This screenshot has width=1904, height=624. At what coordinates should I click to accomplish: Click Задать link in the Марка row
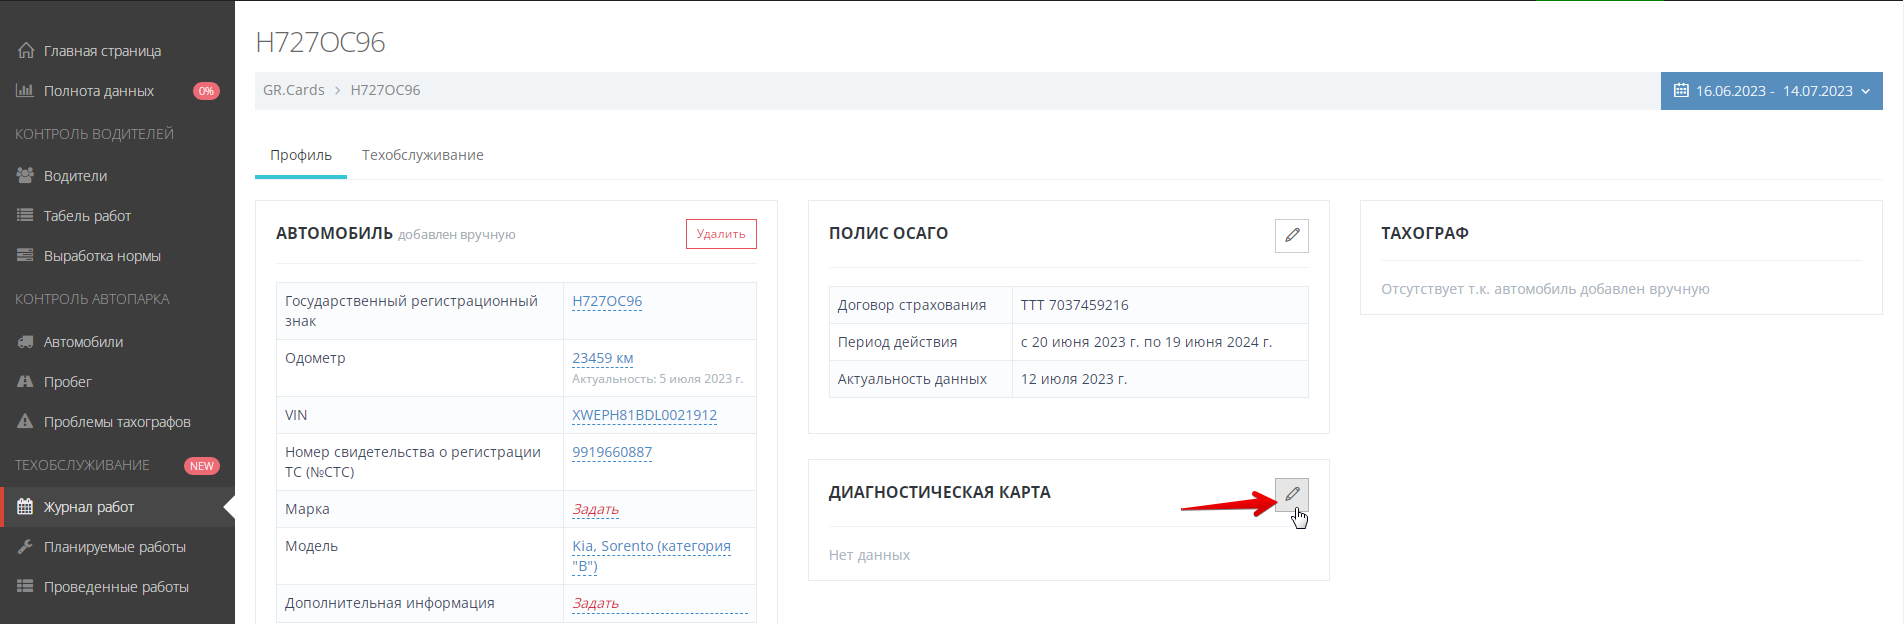595,509
